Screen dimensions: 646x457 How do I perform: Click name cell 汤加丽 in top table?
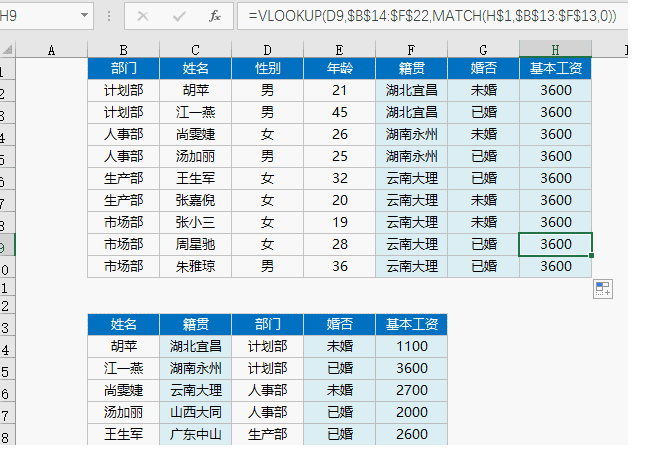point(195,156)
